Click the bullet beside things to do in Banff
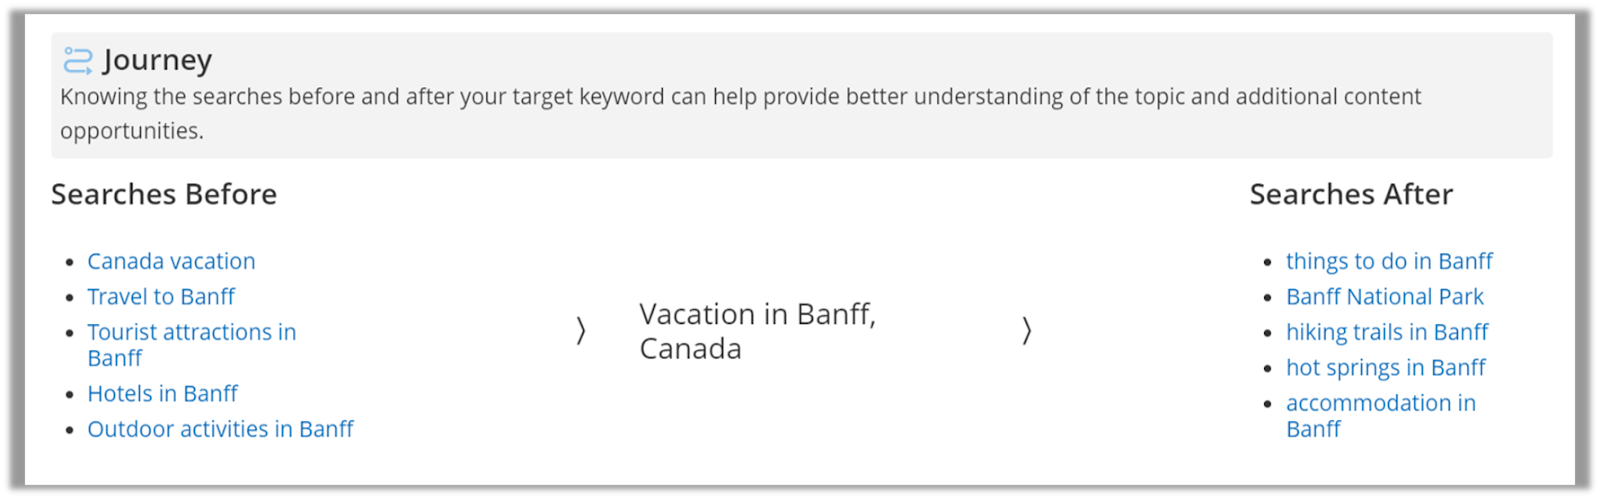The image size is (1600, 499). click(x=1268, y=263)
